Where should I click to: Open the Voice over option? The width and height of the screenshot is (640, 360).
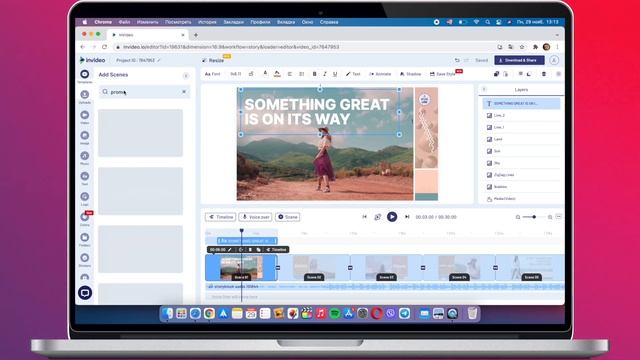256,217
